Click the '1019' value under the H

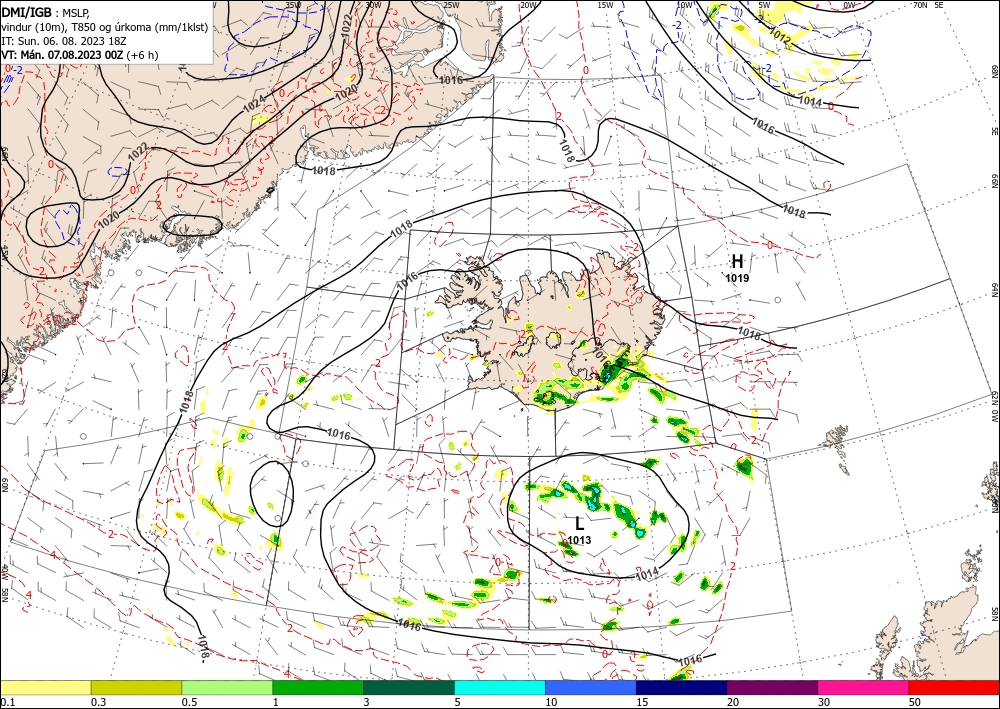[737, 278]
